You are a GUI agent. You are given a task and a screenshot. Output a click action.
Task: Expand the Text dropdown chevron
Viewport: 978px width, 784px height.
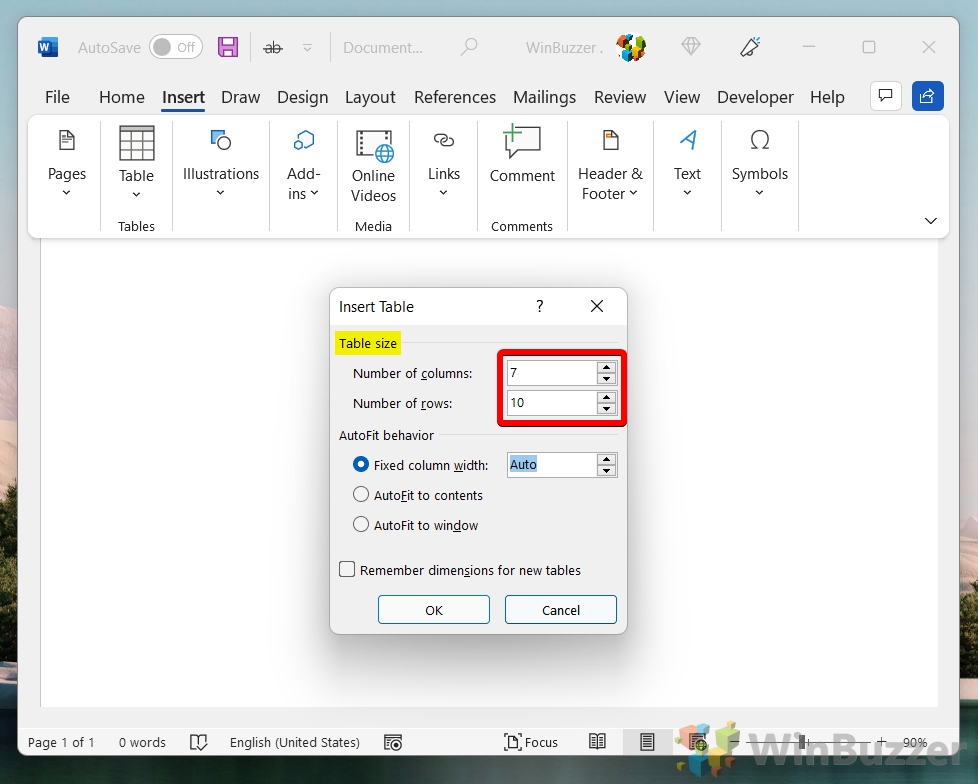(x=687, y=193)
